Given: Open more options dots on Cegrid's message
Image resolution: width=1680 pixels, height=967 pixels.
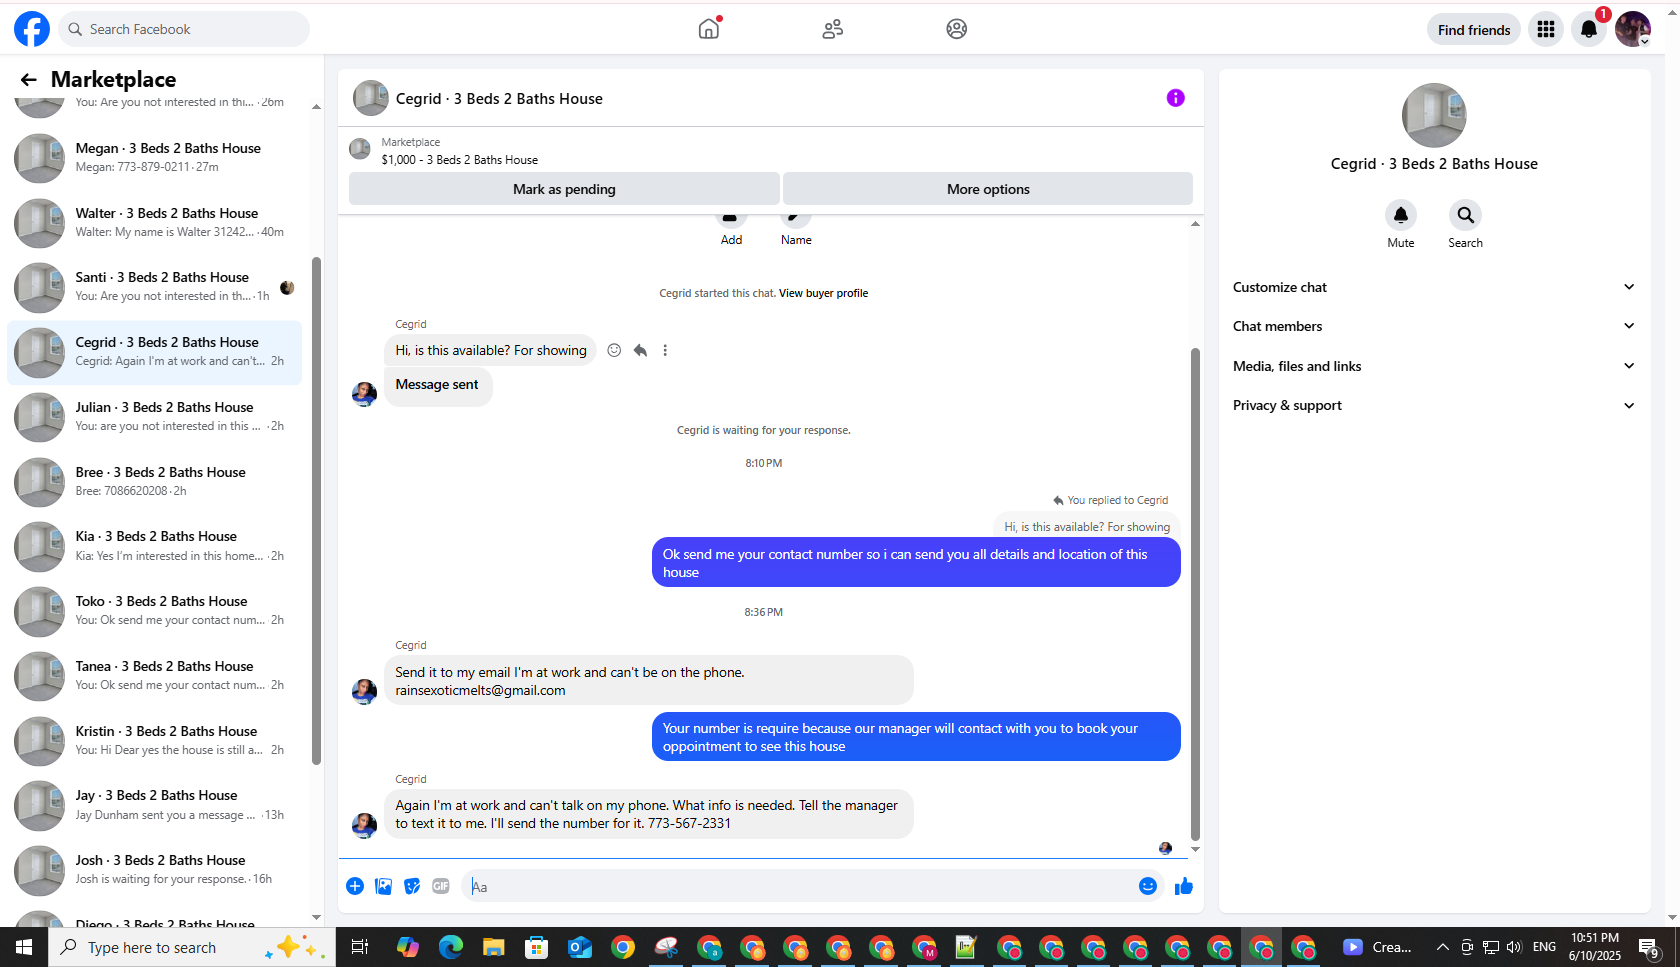Looking at the screenshot, I should tap(665, 350).
